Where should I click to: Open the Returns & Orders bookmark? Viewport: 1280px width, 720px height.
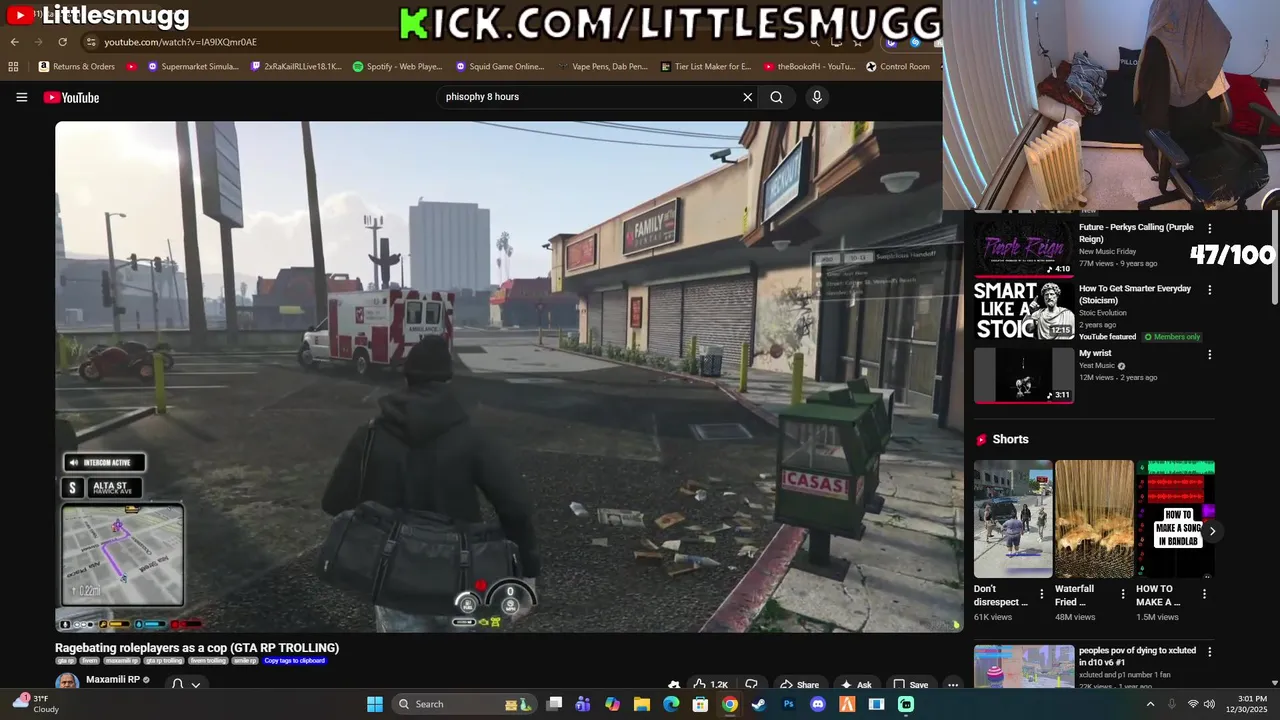[77, 67]
